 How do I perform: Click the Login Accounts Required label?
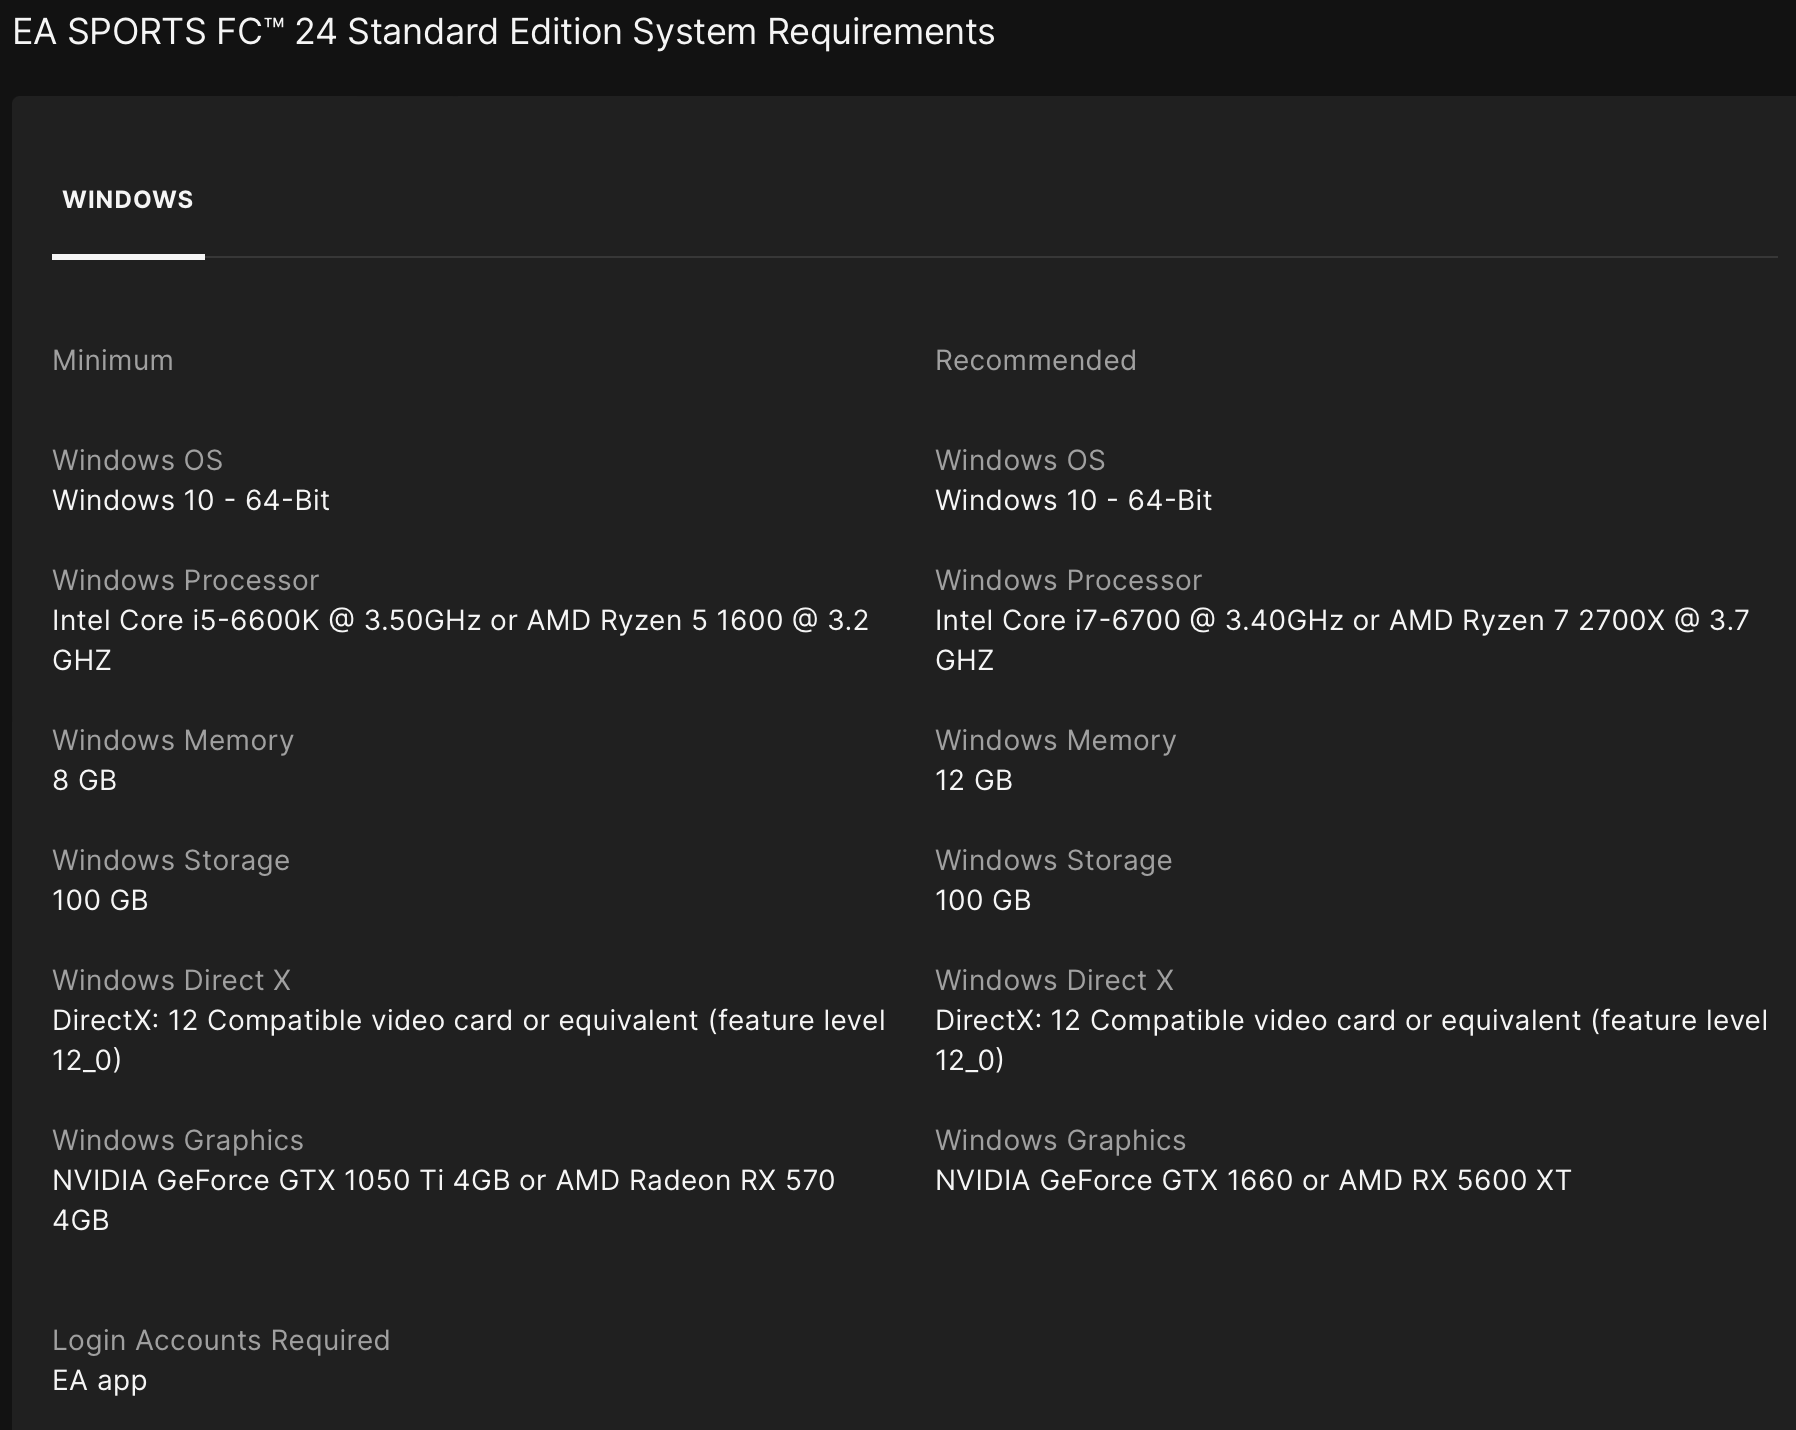click(221, 1340)
